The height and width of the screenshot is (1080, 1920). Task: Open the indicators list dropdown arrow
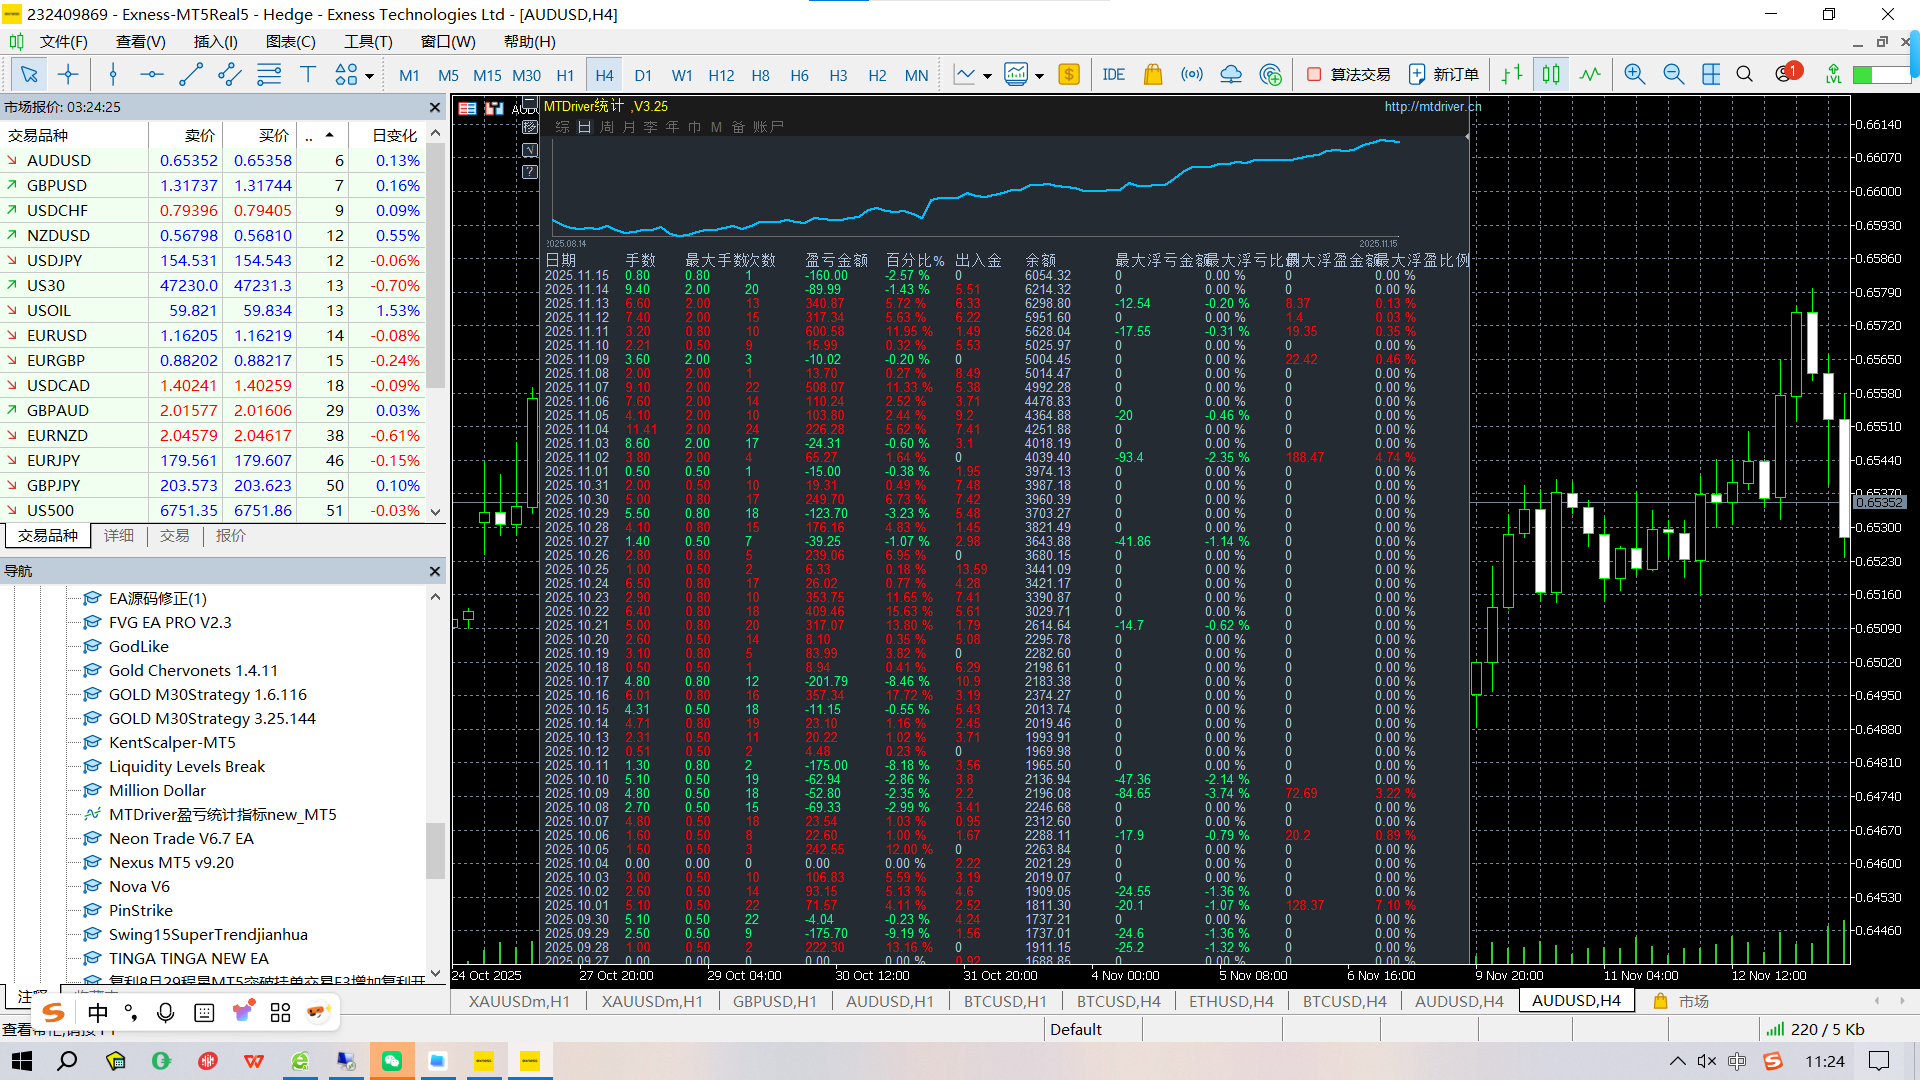pyautogui.click(x=1040, y=76)
